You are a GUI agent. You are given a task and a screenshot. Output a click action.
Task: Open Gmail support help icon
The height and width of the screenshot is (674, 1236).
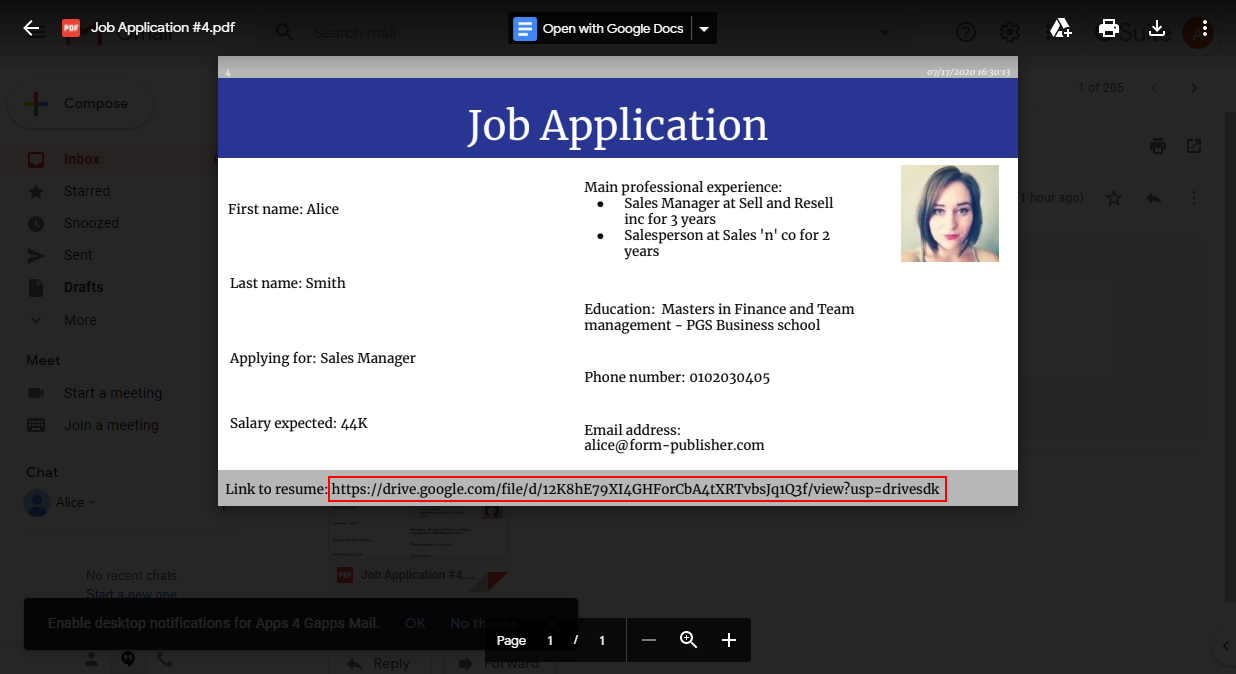(x=966, y=32)
